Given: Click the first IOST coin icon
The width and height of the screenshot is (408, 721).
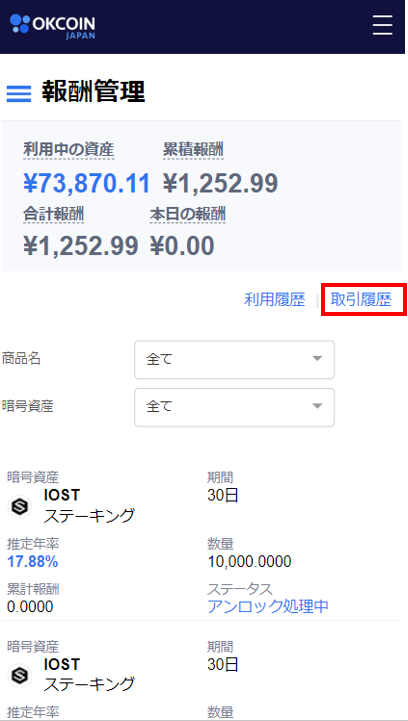Looking at the screenshot, I should click(20, 506).
